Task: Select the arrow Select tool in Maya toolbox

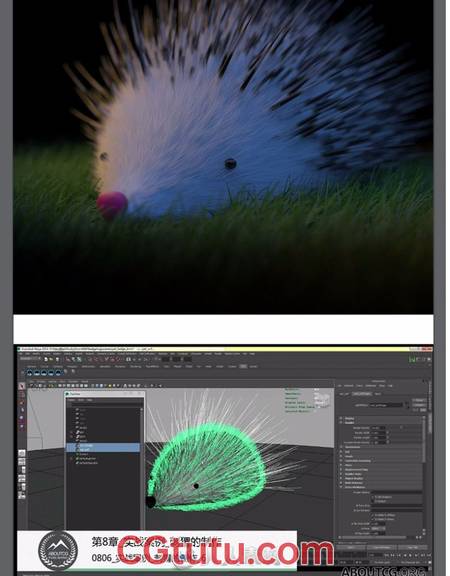Action: pyautogui.click(x=22, y=386)
